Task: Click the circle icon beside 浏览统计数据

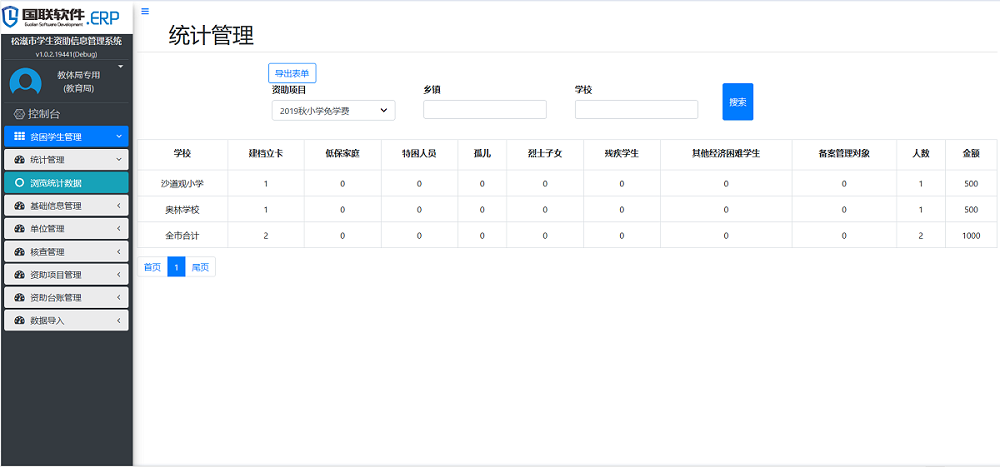Action: [19, 183]
